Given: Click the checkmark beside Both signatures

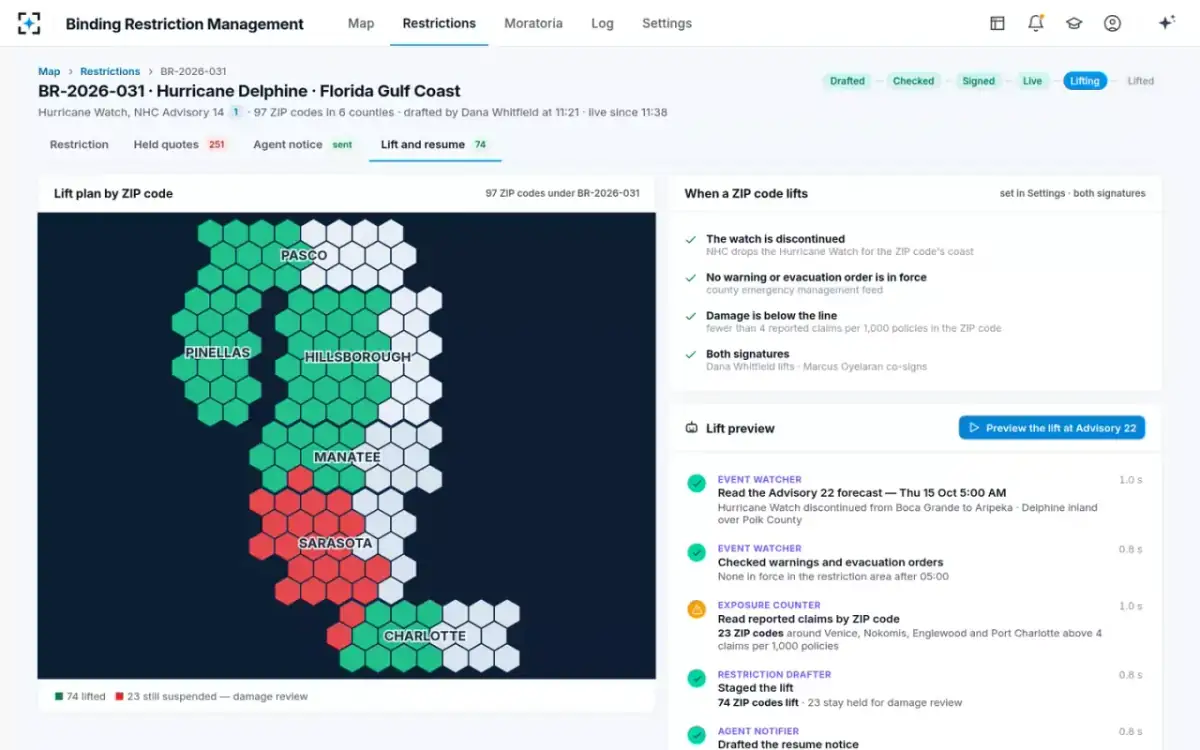Looking at the screenshot, I should coord(690,354).
